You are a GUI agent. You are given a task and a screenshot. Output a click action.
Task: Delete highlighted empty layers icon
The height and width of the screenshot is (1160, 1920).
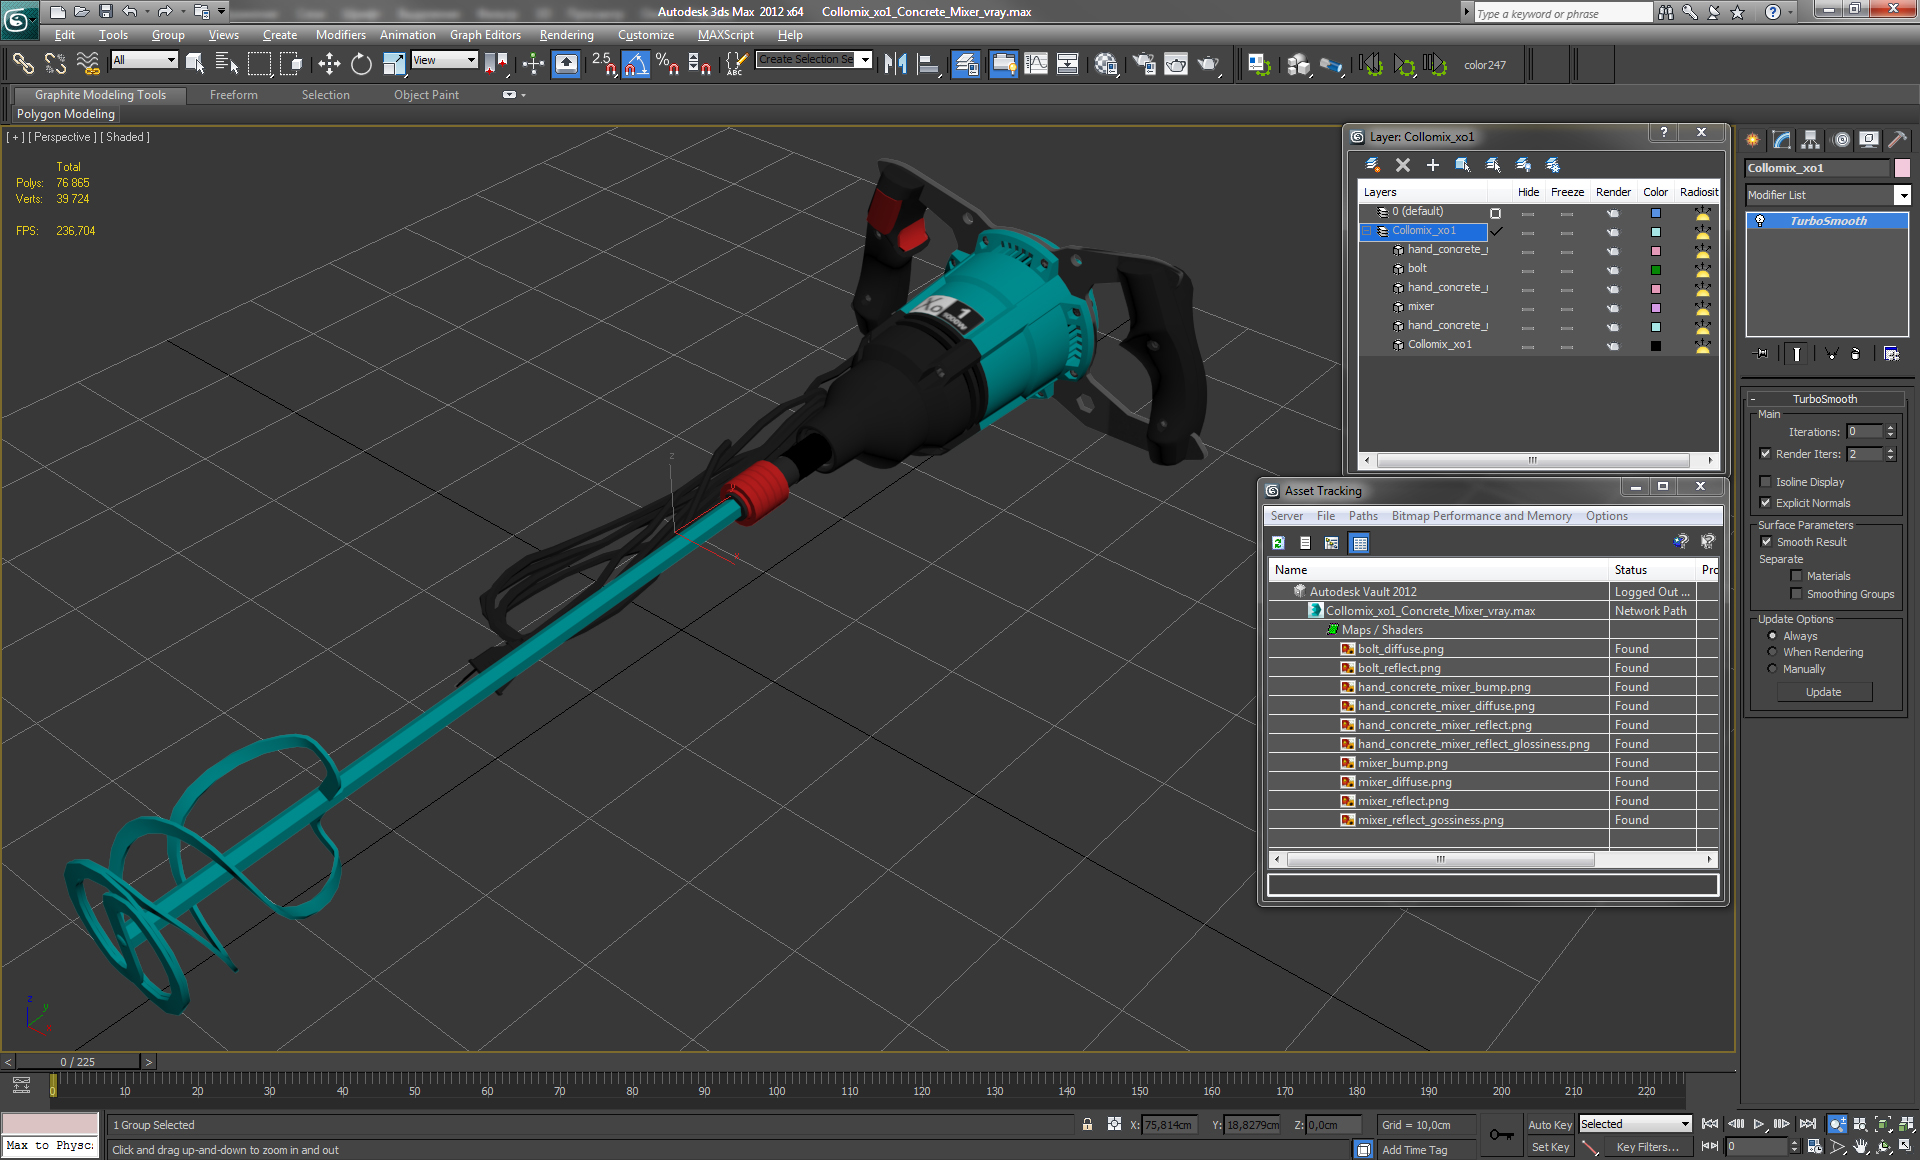1403,165
